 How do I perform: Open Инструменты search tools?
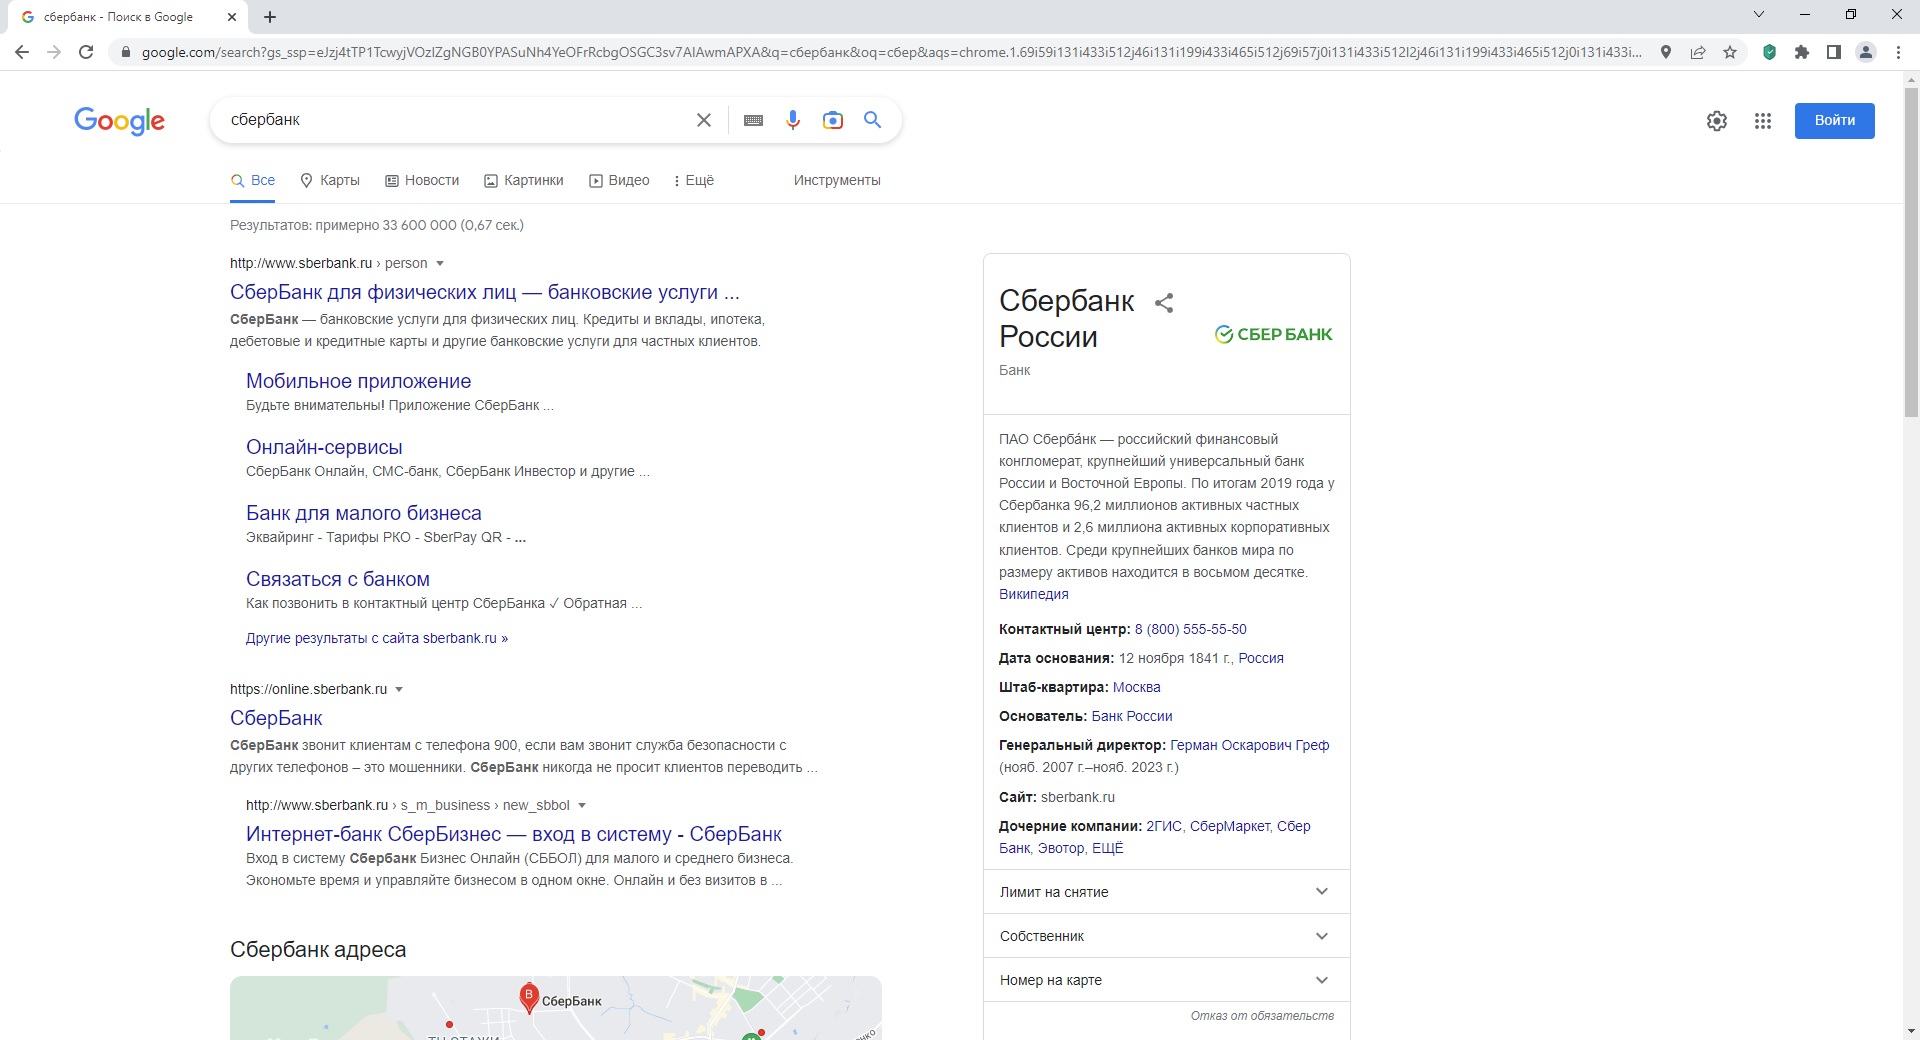coord(837,180)
